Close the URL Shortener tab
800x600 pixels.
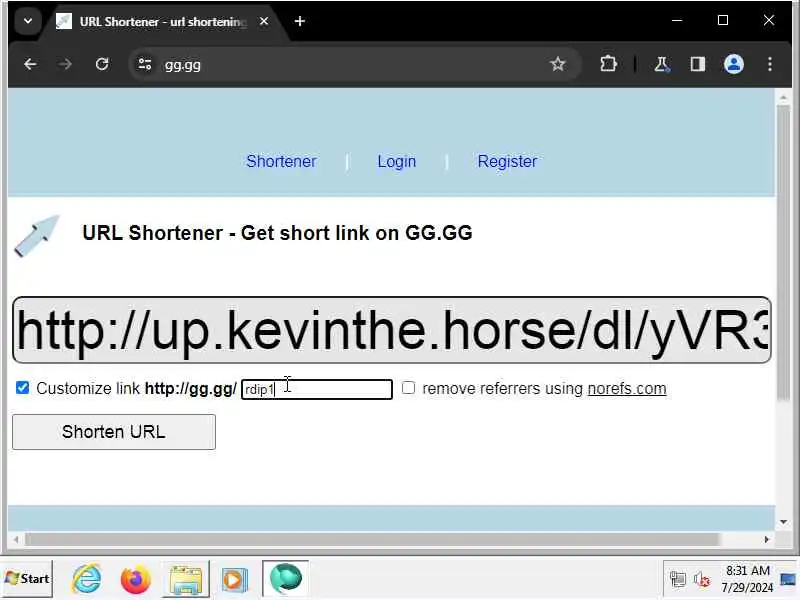[264, 21]
